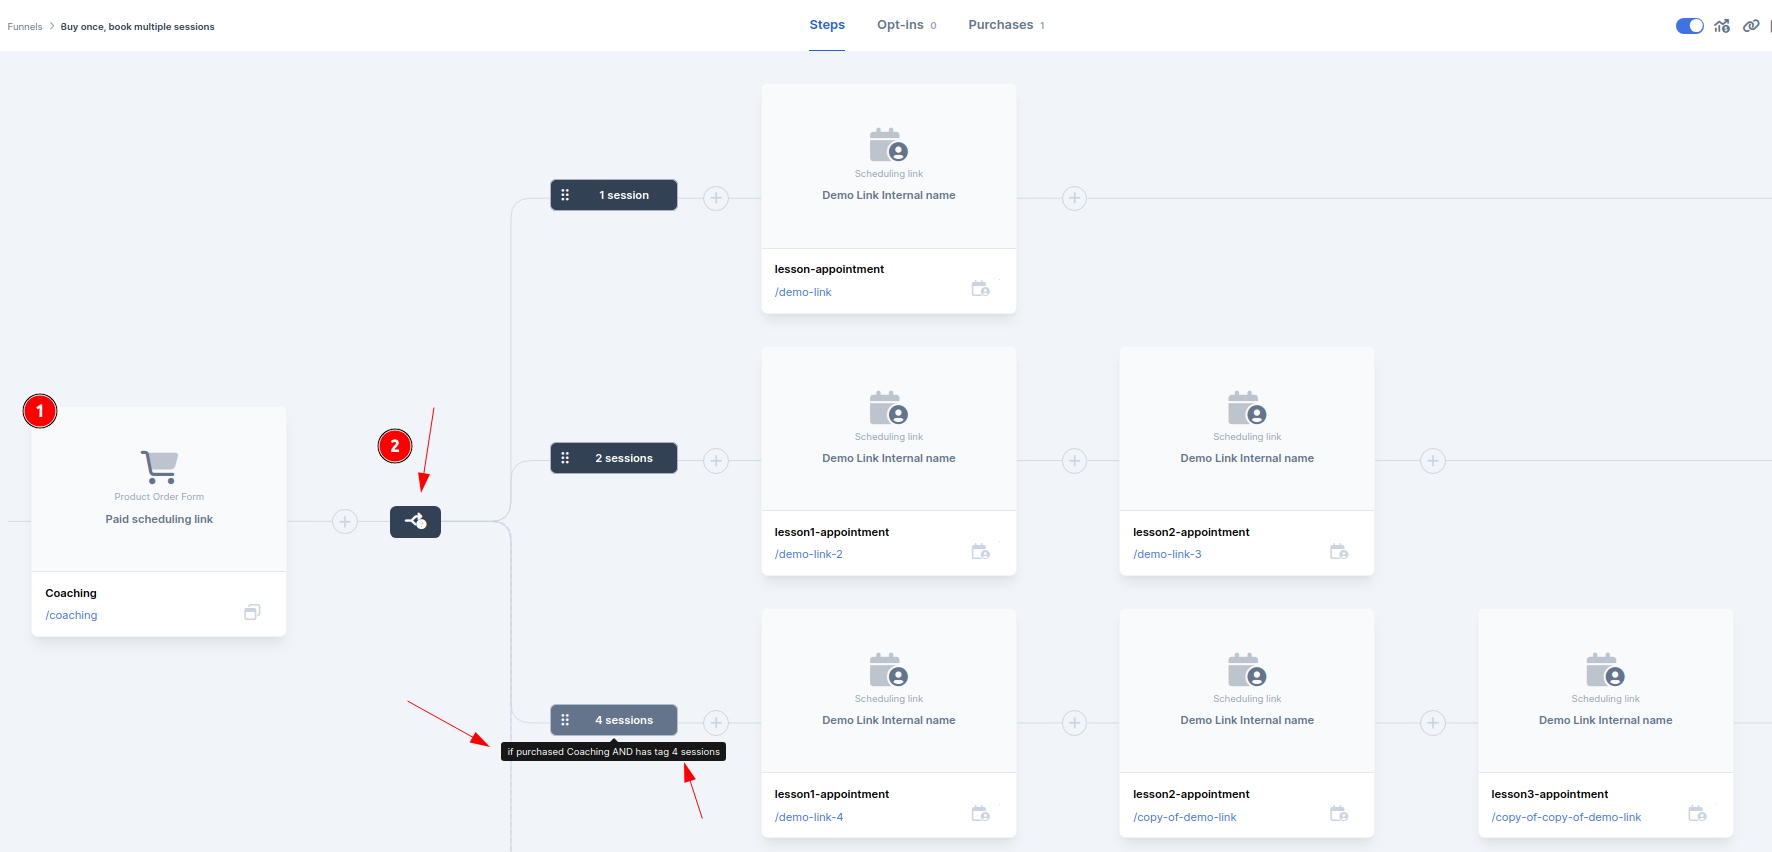The width and height of the screenshot is (1772, 852).
Task: Click the calendar icon beside /demo-link-3
Action: tap(1339, 552)
